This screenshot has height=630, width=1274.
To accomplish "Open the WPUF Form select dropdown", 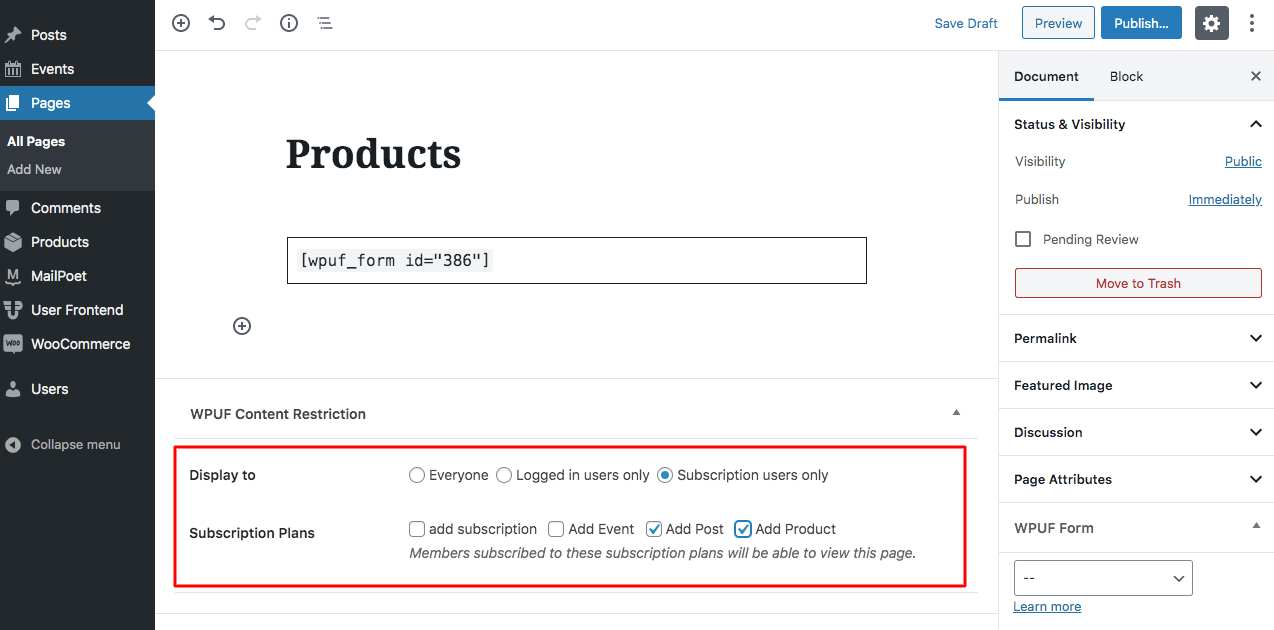I will pos(1103,578).
